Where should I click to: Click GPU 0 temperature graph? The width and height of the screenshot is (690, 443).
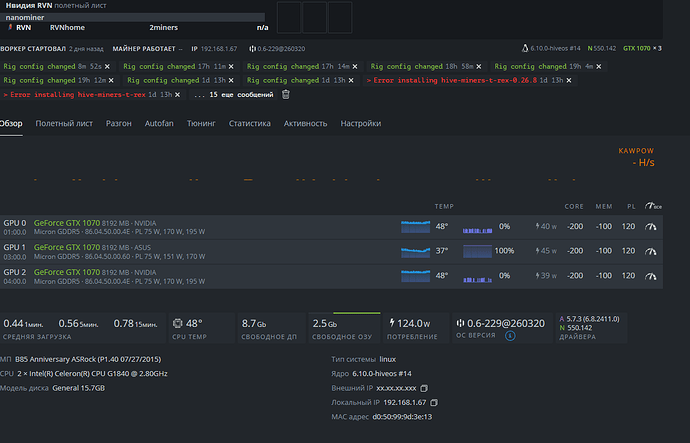pyautogui.click(x=415, y=227)
